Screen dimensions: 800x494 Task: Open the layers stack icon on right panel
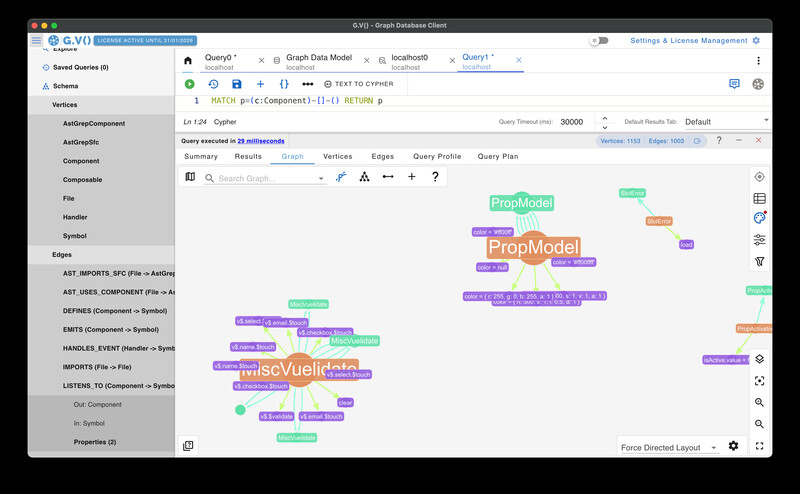(x=759, y=359)
